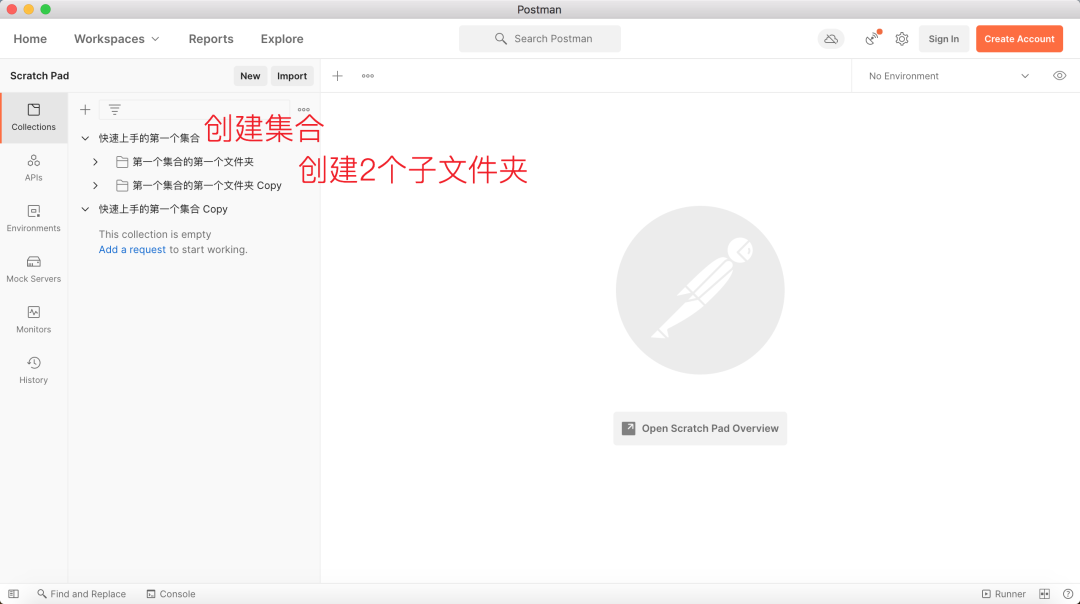Select the 快速上手的第一个集合 collection name

click(149, 138)
